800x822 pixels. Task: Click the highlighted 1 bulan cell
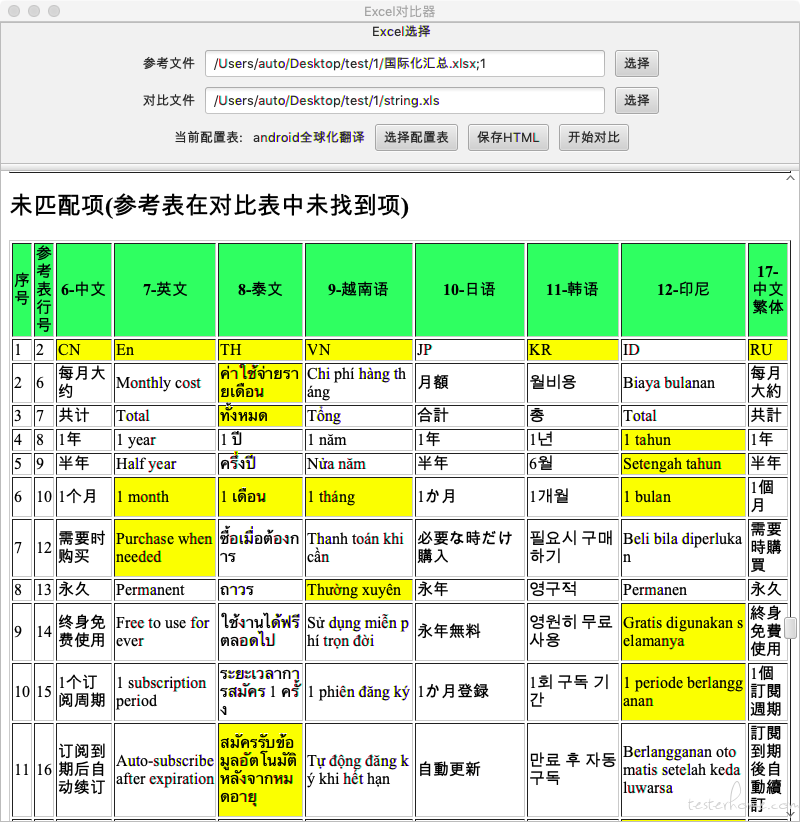(x=683, y=496)
